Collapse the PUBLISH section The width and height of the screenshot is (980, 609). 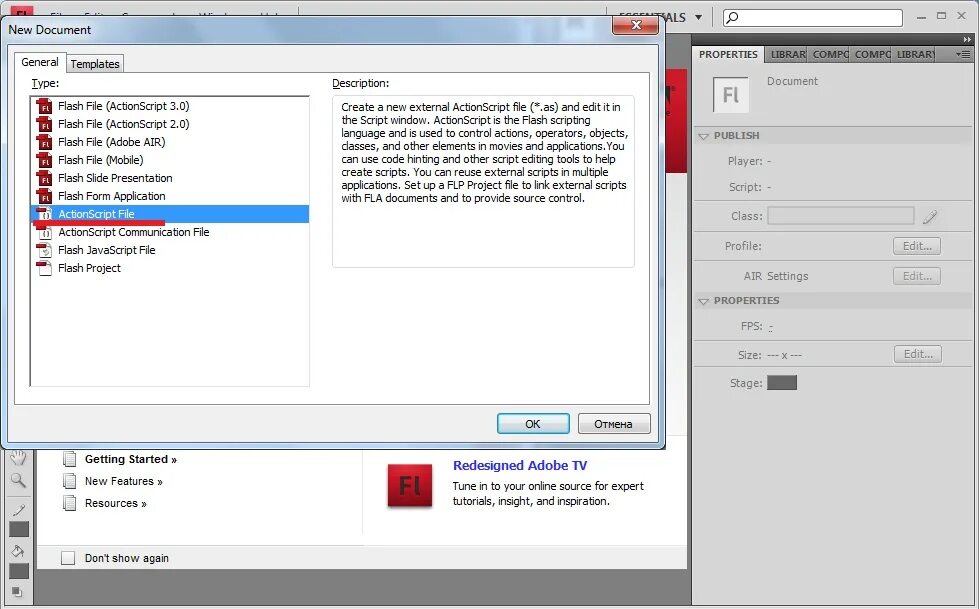(703, 136)
